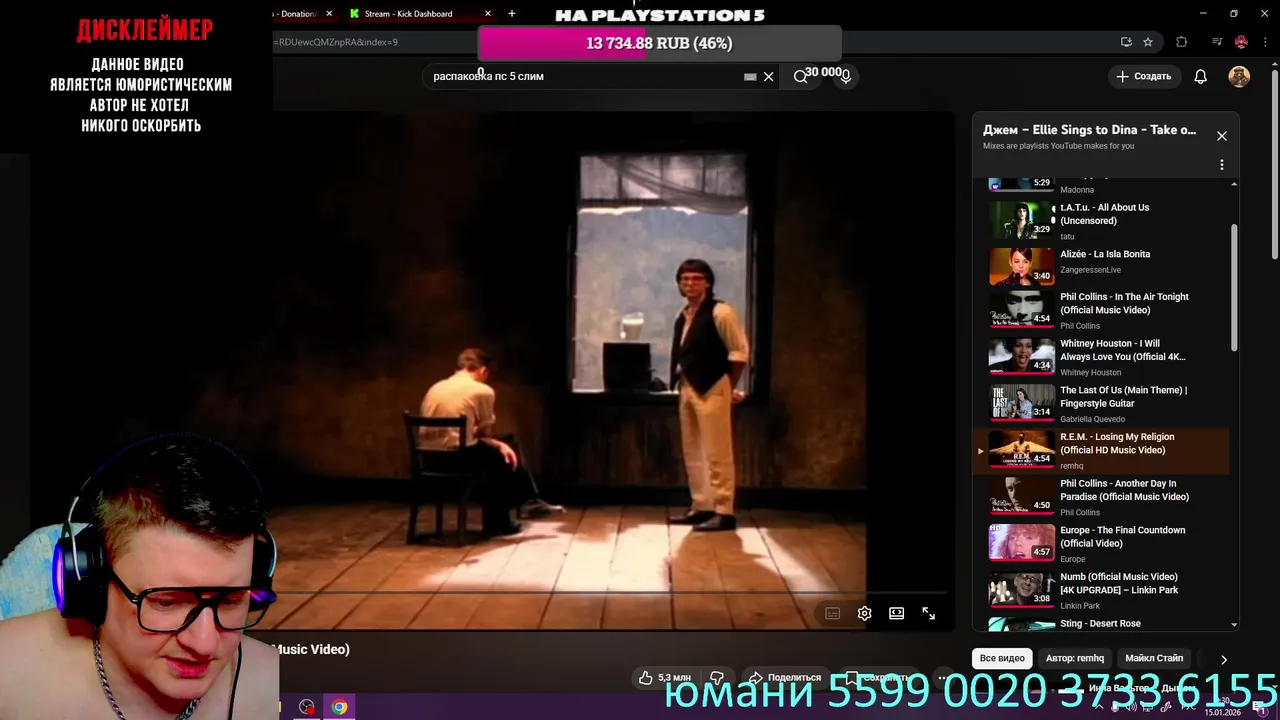Click the scroll-up arrow of the playlist
The width and height of the screenshot is (1280, 720).
[x=1234, y=184]
